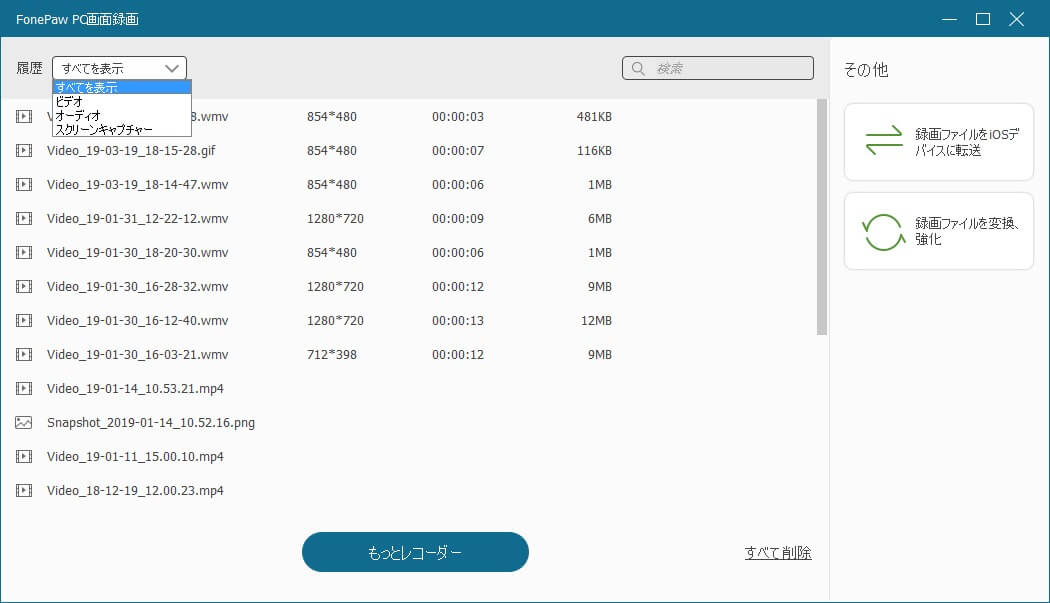
Task: Click video icon of the first .wmv row
Action: click(x=24, y=117)
